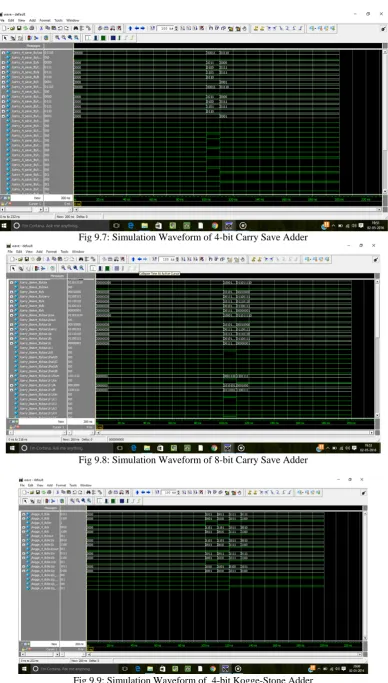388x683 pixels.
Task: Click Find binoculars icon in 4-bit Carry Save window
Action: 76,28
